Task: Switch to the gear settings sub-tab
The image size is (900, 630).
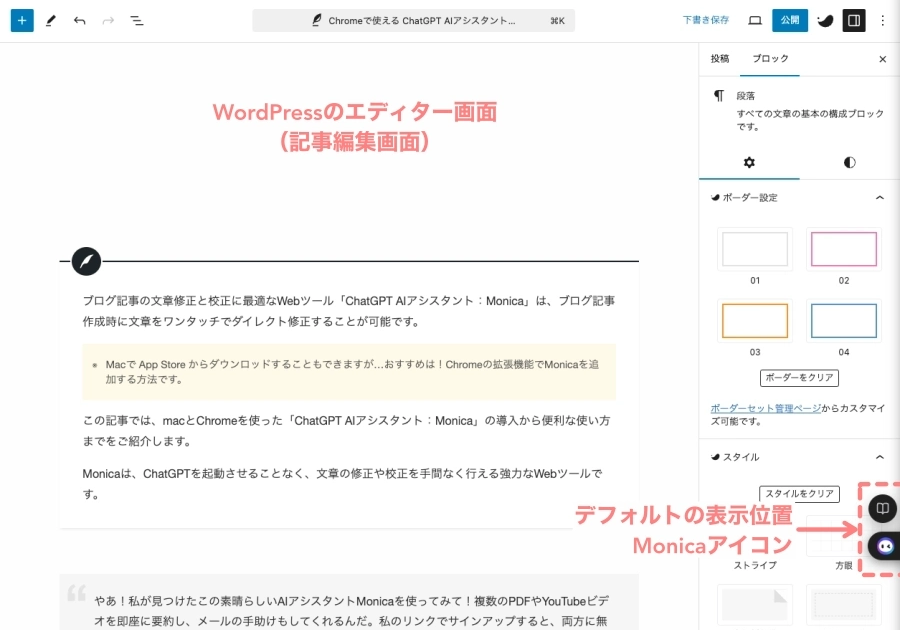Action: click(749, 162)
